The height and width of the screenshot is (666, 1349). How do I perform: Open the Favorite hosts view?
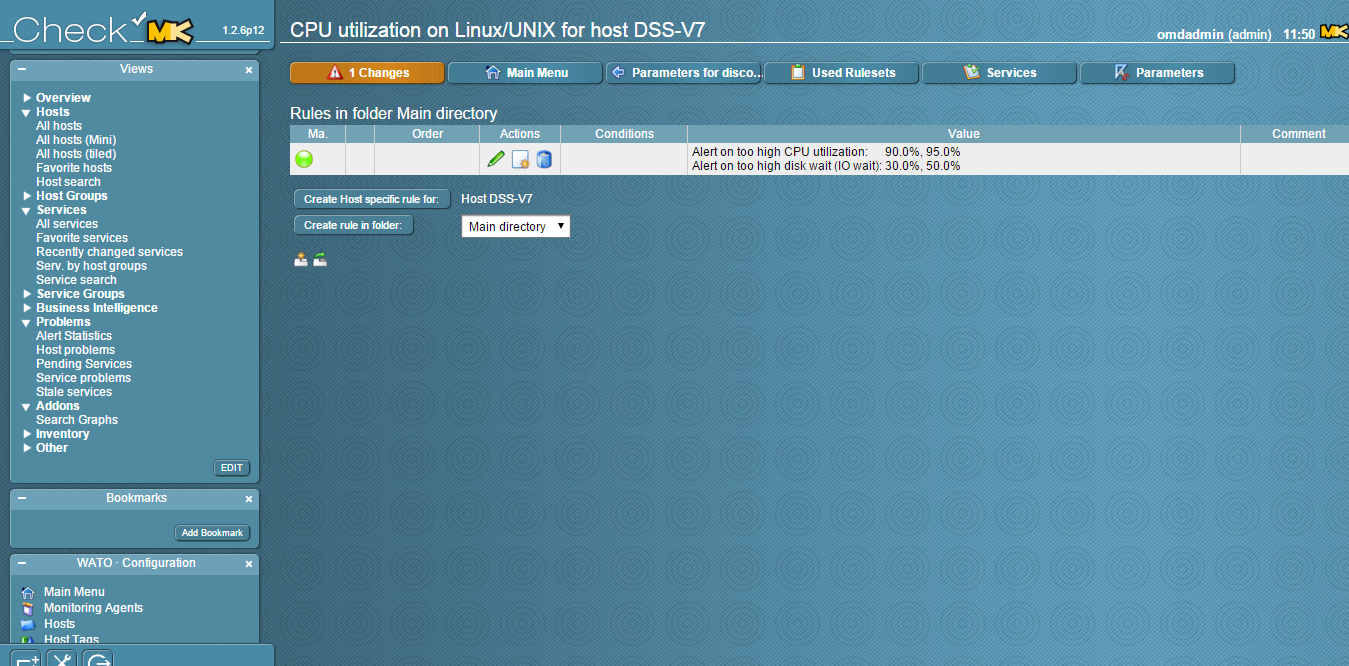(x=74, y=168)
